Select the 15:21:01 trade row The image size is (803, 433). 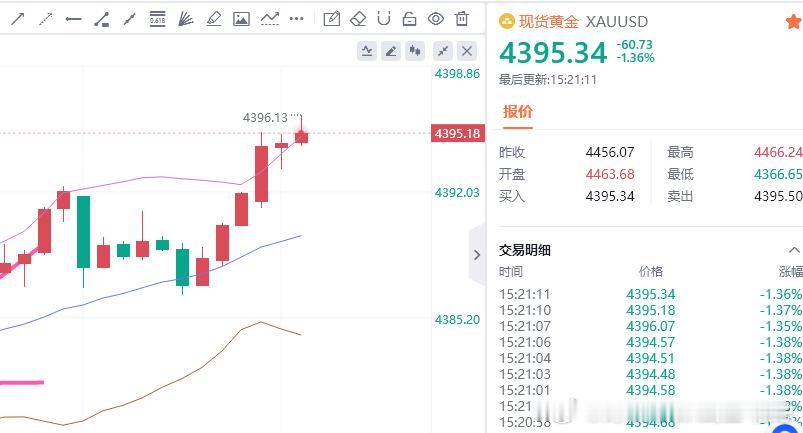(650, 390)
